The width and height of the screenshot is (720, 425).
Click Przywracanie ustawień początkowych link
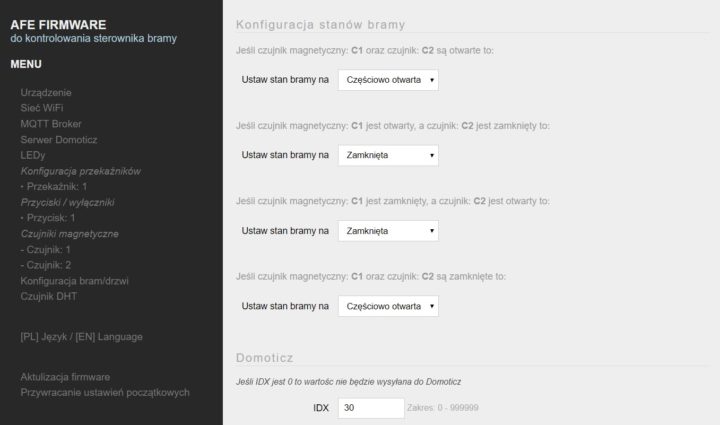click(105, 393)
